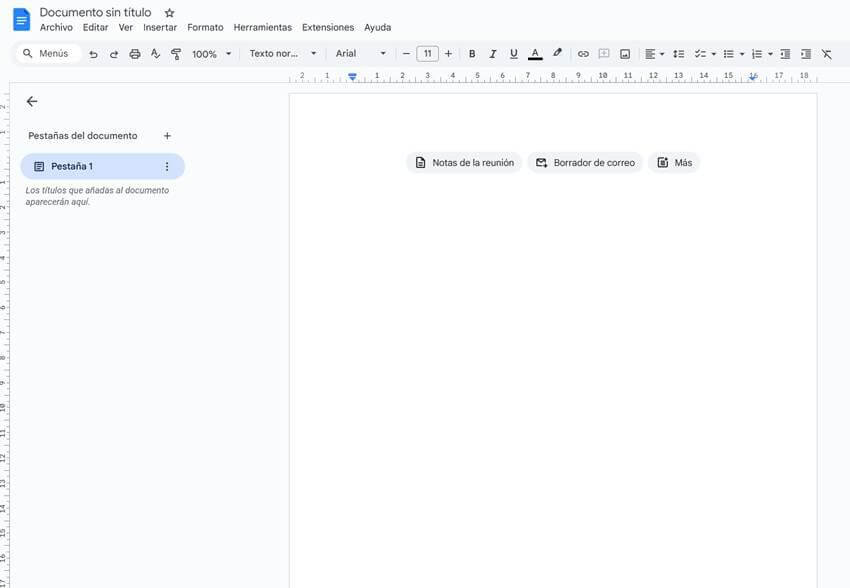Open the text color picker
This screenshot has height=588, width=850.
pos(535,54)
